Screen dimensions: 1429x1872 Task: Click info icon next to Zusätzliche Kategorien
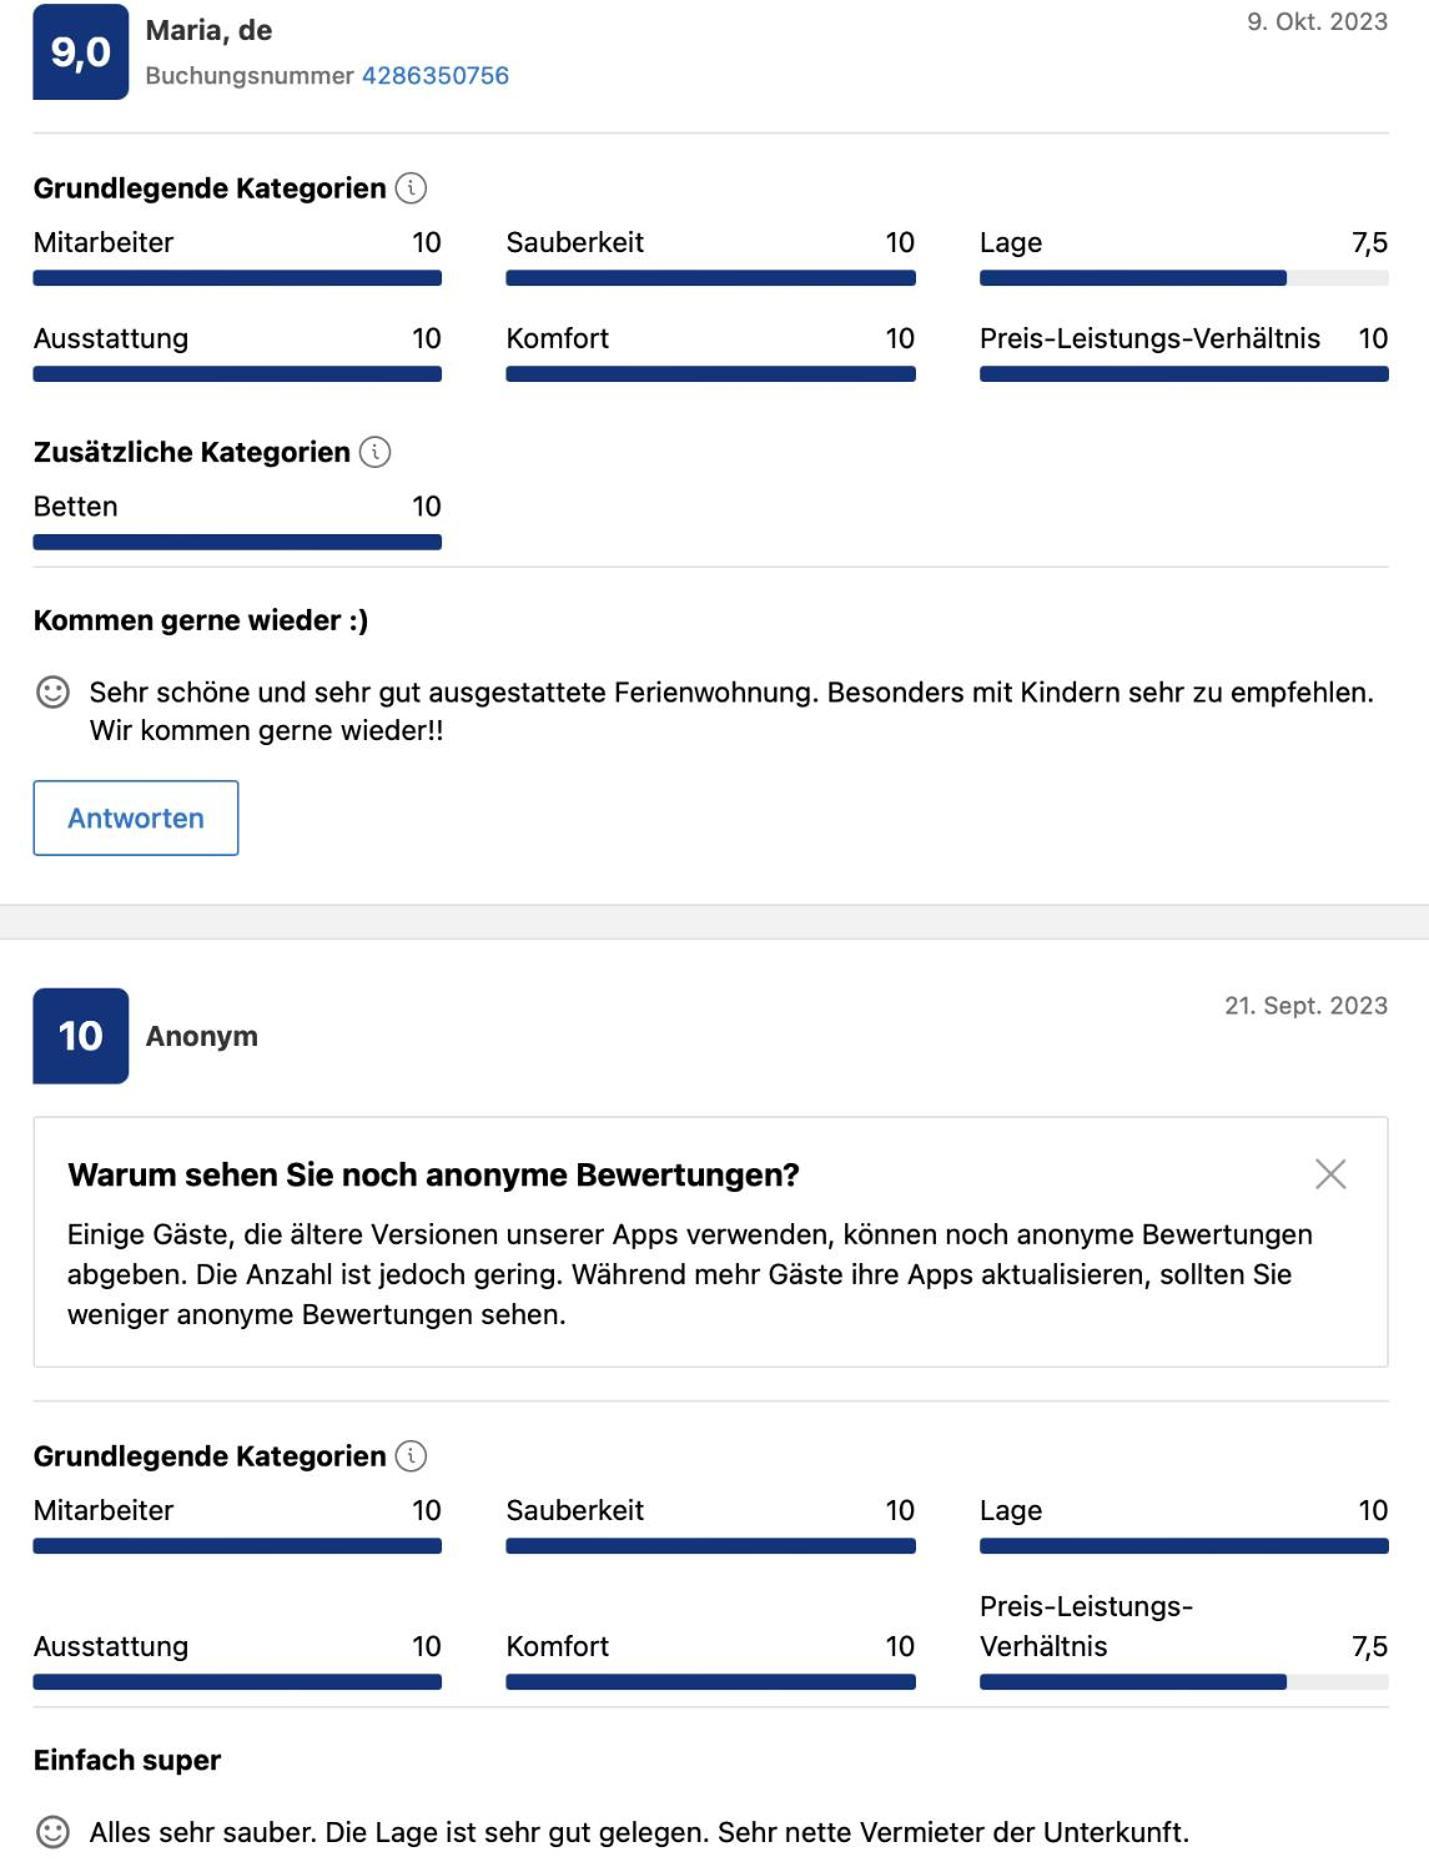(375, 452)
